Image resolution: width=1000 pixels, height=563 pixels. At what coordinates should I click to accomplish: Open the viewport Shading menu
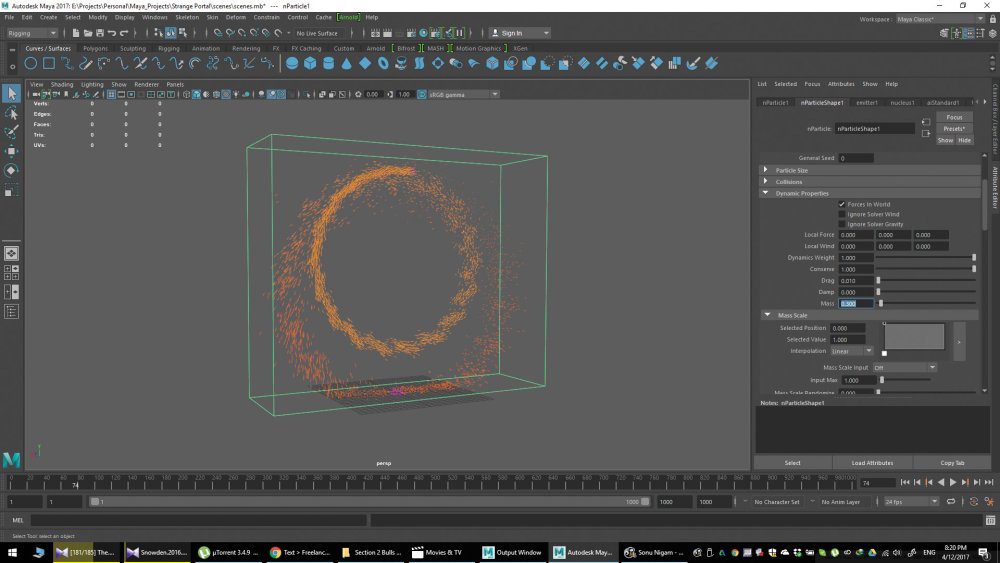pyautogui.click(x=62, y=84)
